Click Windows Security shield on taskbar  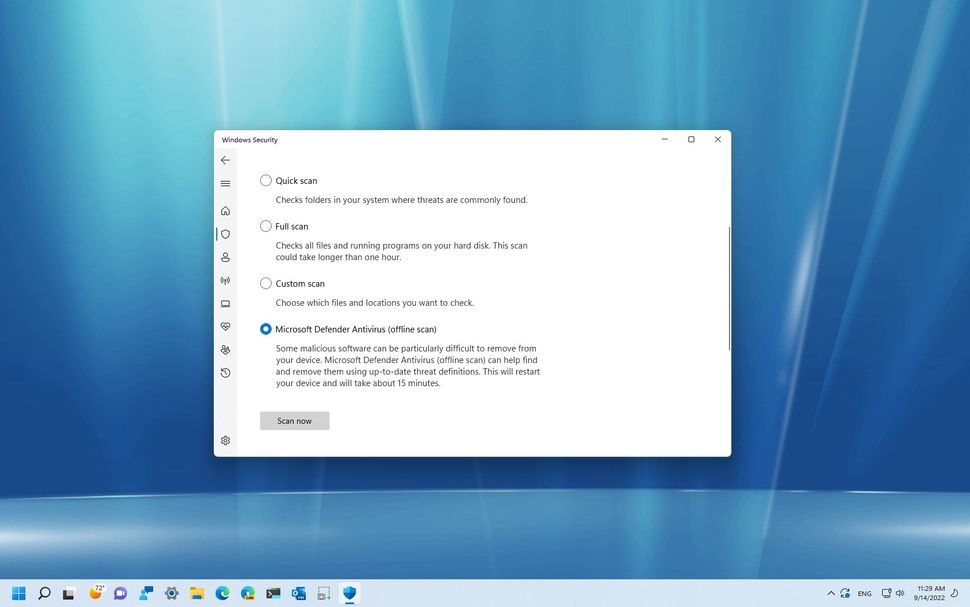(350, 593)
